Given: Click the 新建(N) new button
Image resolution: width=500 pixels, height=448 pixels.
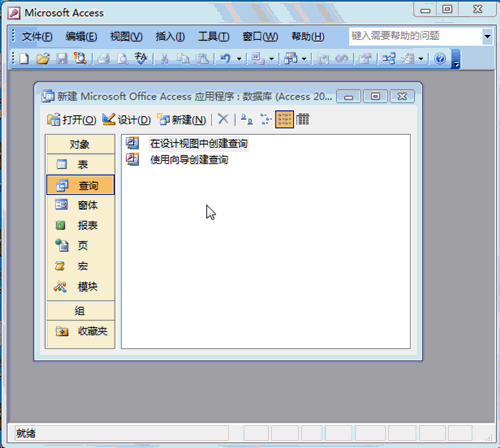Looking at the screenshot, I should click(182, 119).
